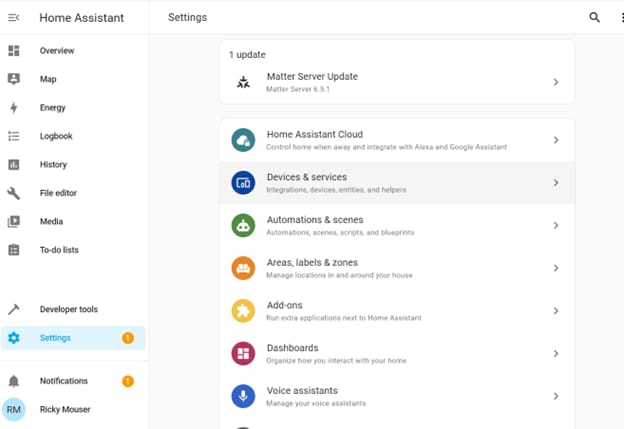Expand the Matter Server Update chevron
The width and height of the screenshot is (624, 429).
(556, 82)
